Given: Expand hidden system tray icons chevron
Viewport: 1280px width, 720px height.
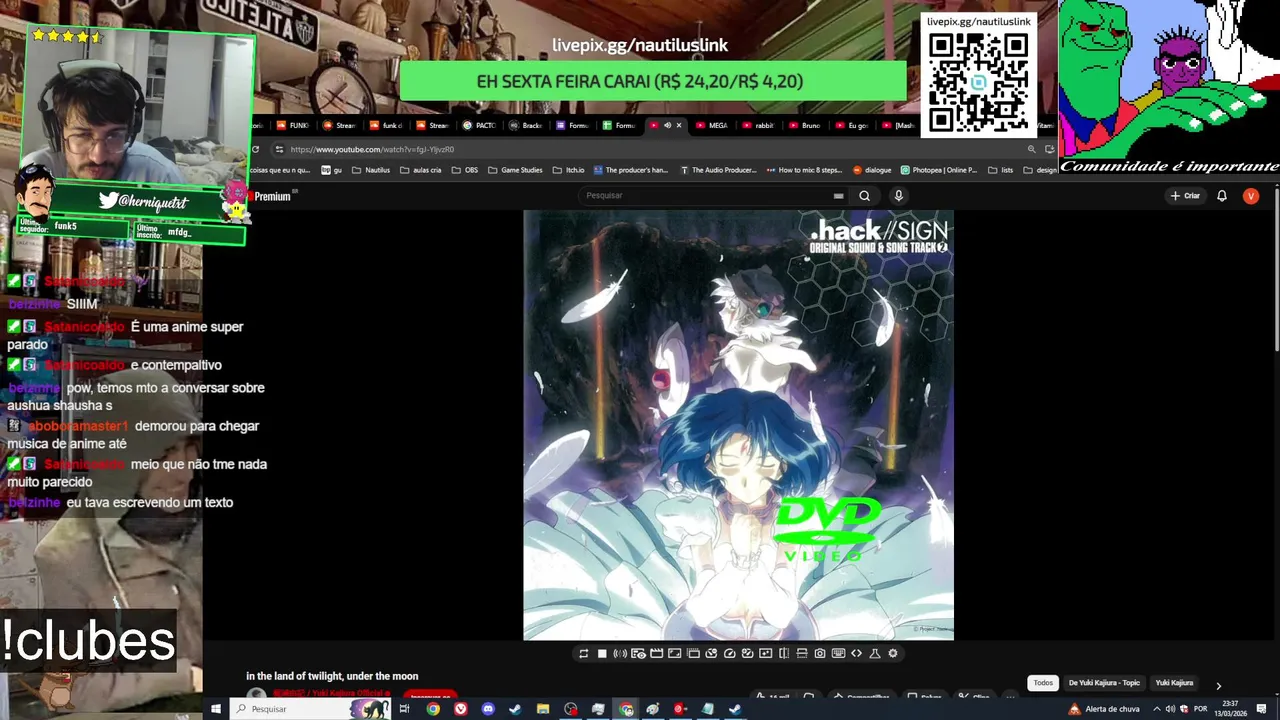Looking at the screenshot, I should click(x=1157, y=709).
